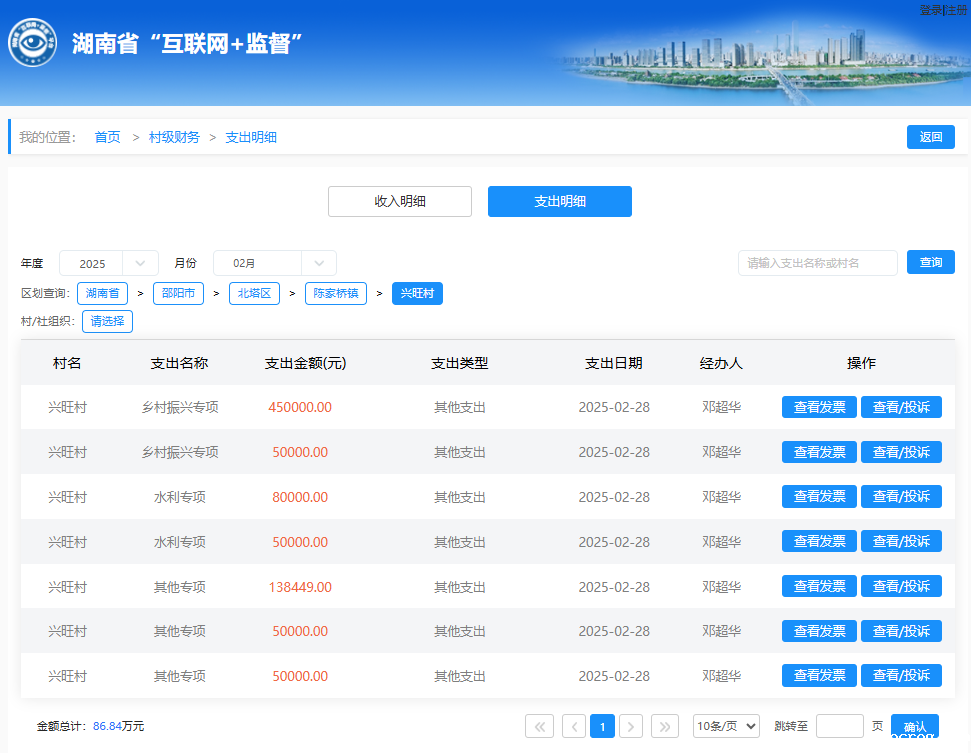Open the 10条/页 page size selector
Viewport: 971px width, 753px height.
(726, 726)
